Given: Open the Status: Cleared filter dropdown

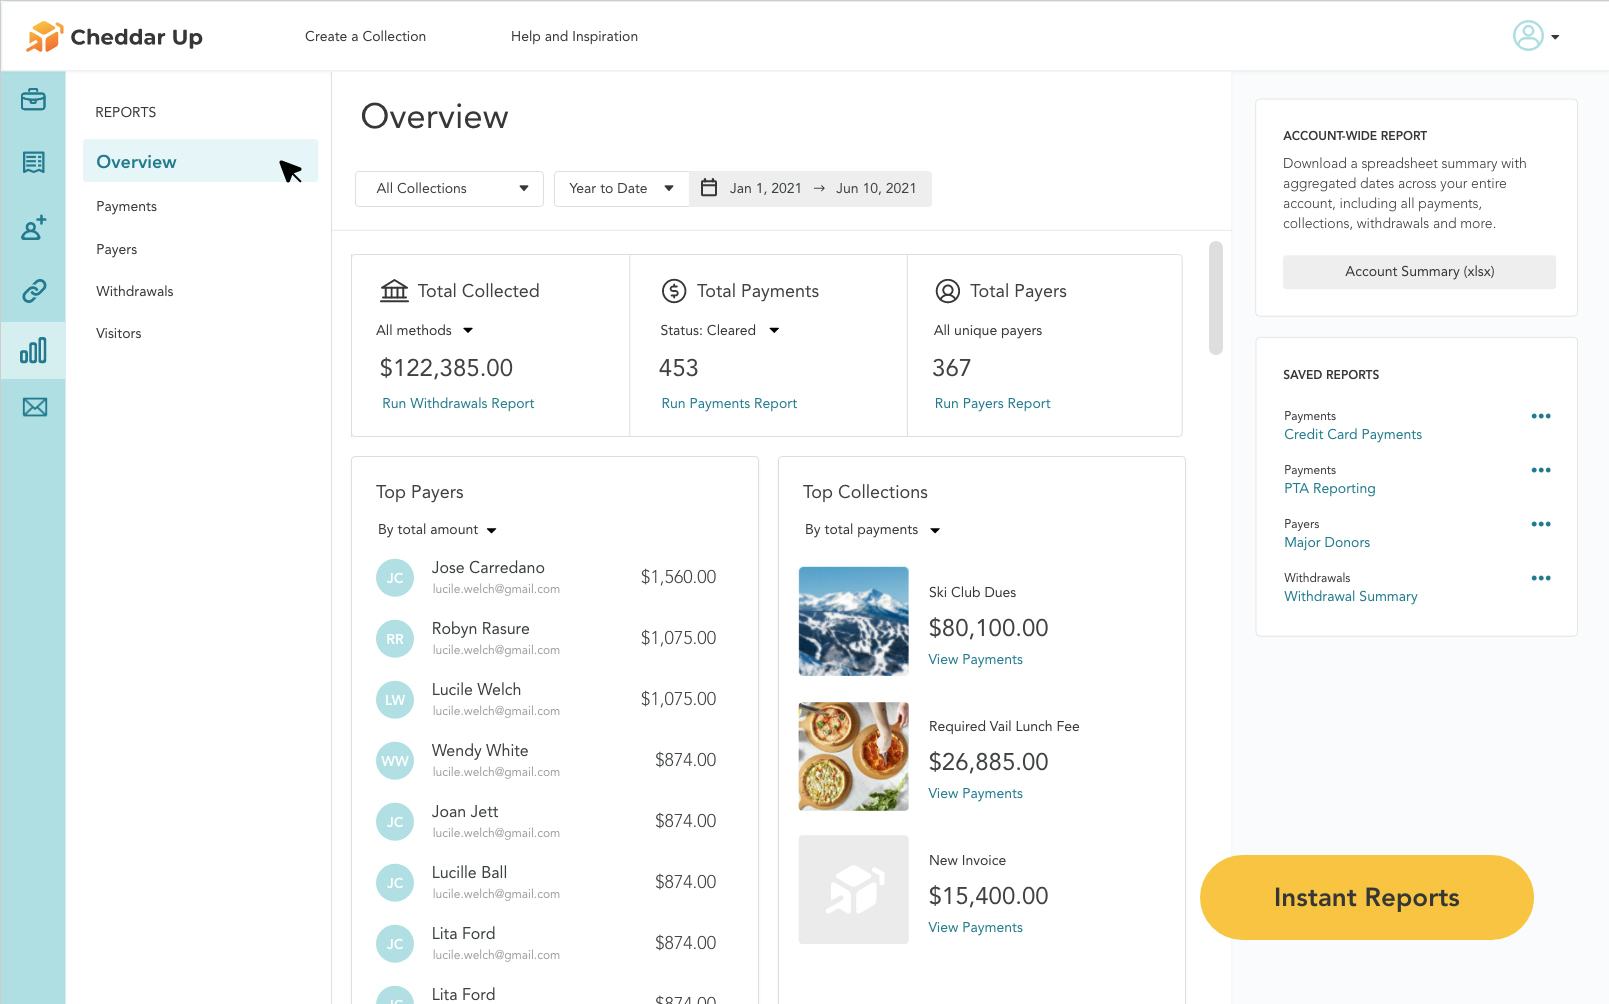Looking at the screenshot, I should [722, 330].
